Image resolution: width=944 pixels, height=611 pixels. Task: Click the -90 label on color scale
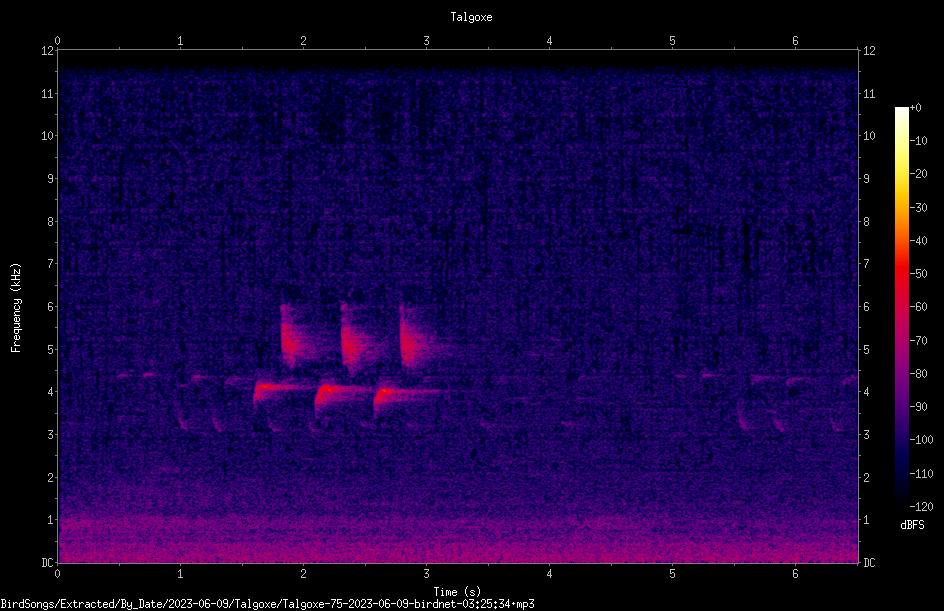click(919, 407)
